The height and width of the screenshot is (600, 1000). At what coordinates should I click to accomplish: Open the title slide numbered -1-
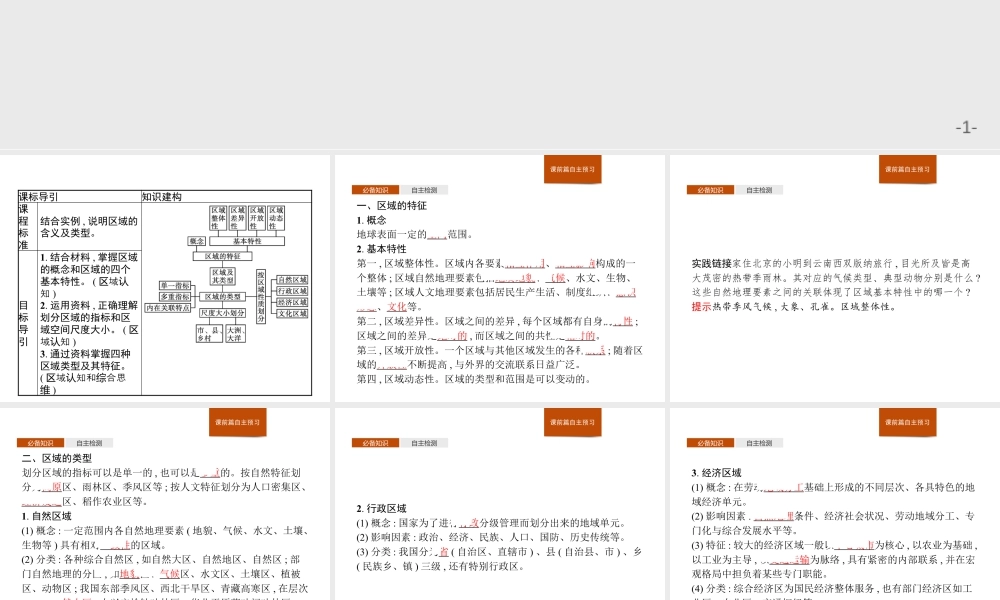pyautogui.click(x=500, y=75)
